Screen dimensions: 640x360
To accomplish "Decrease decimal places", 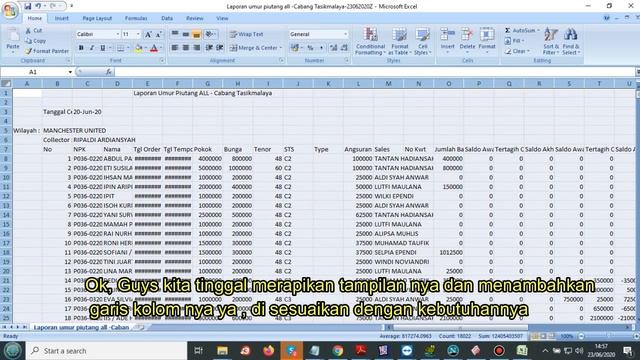I will point(344,48).
